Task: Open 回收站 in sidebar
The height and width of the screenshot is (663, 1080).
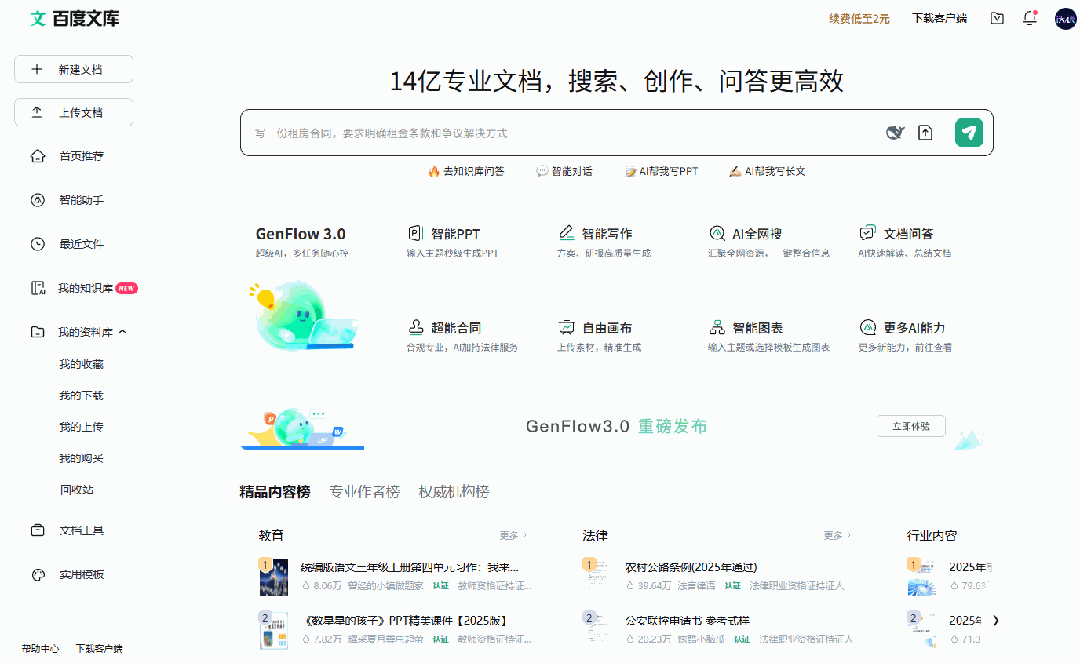Action: coord(76,490)
